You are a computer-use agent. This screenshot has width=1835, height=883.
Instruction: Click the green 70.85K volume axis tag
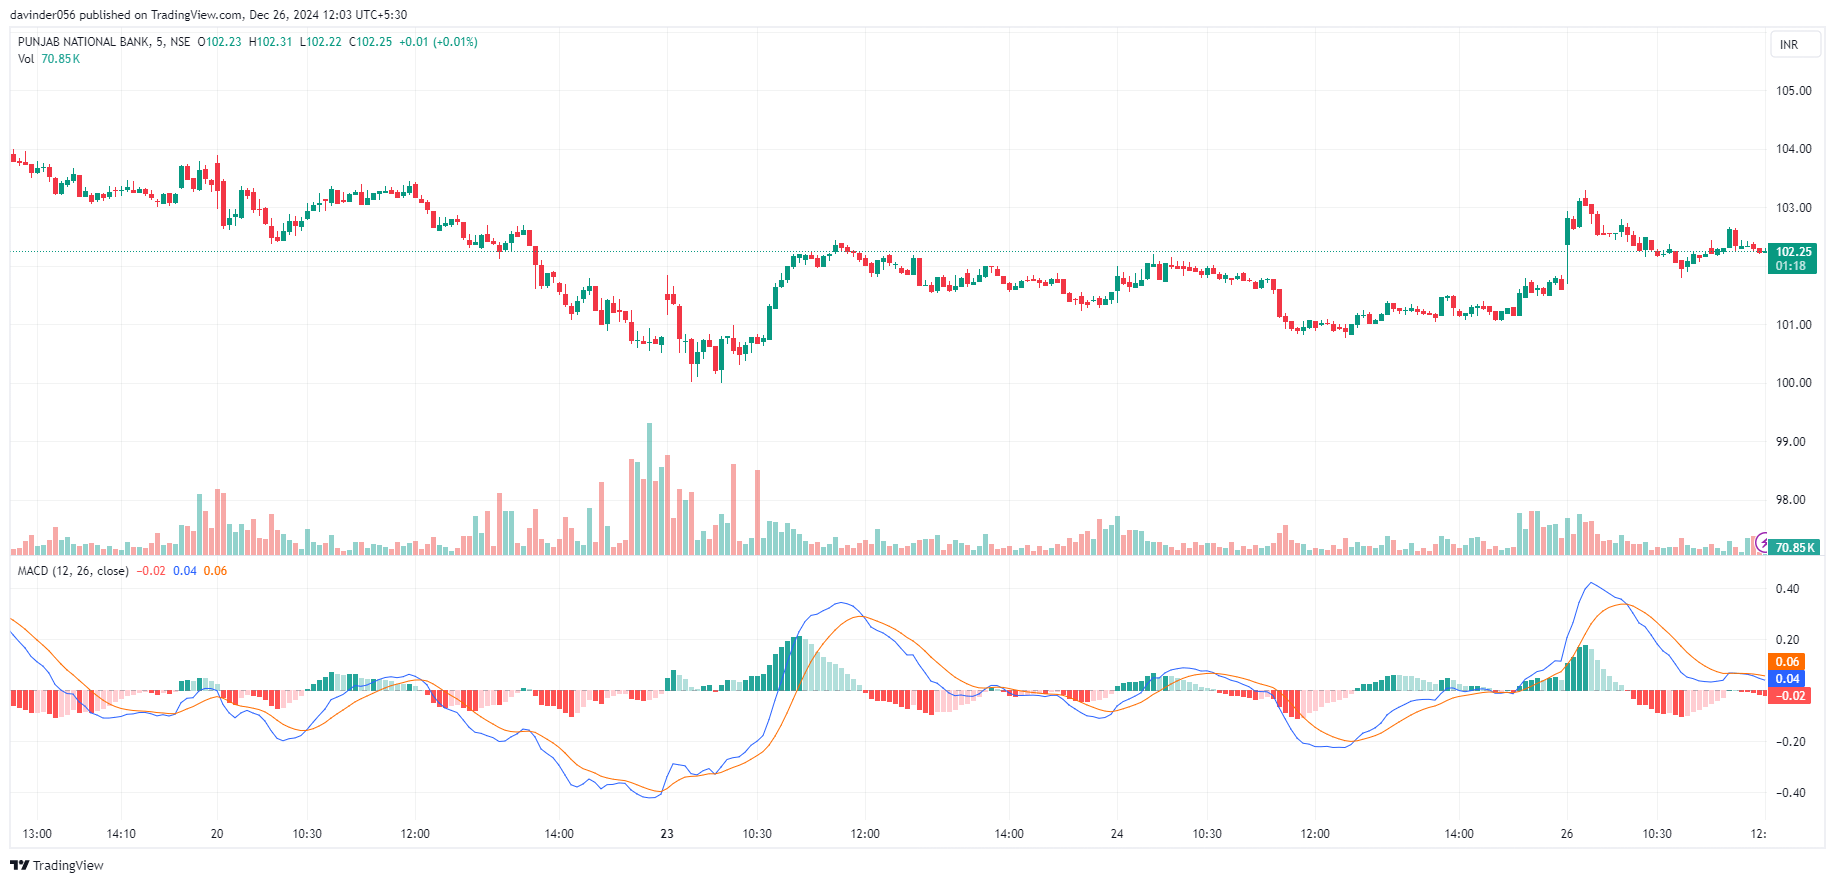point(1794,547)
